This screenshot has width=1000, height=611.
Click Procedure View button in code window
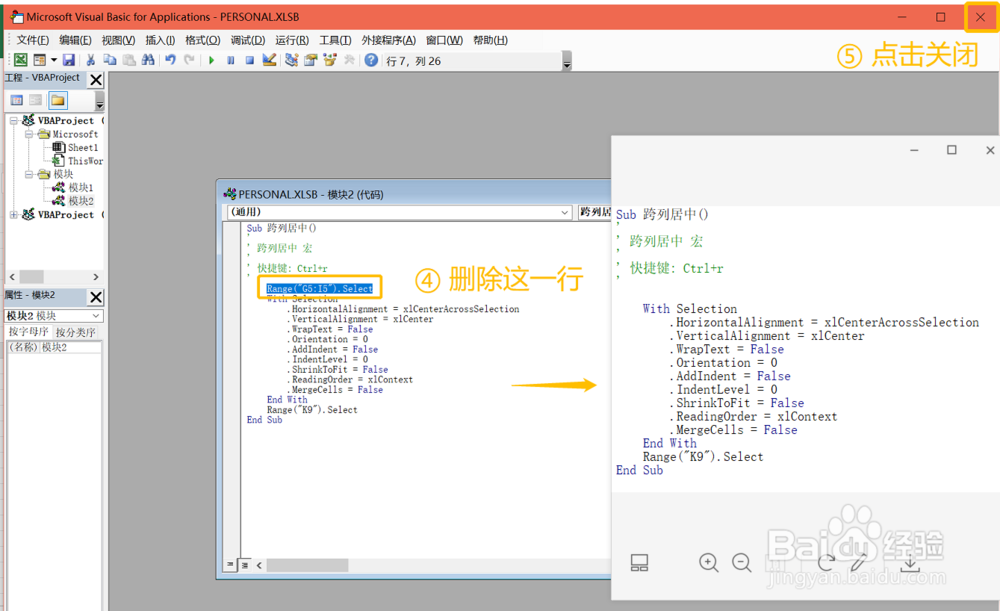tap(230, 564)
